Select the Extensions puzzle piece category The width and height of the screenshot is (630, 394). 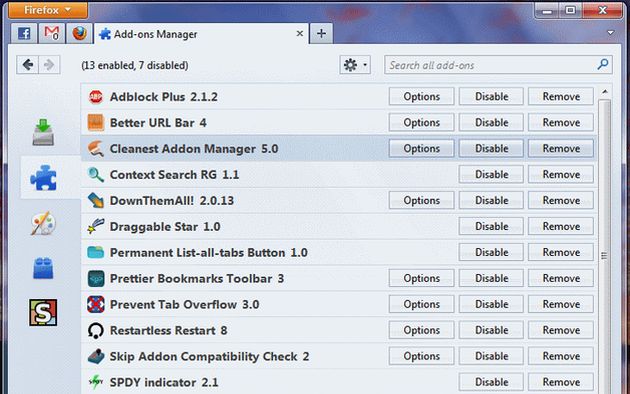point(43,178)
